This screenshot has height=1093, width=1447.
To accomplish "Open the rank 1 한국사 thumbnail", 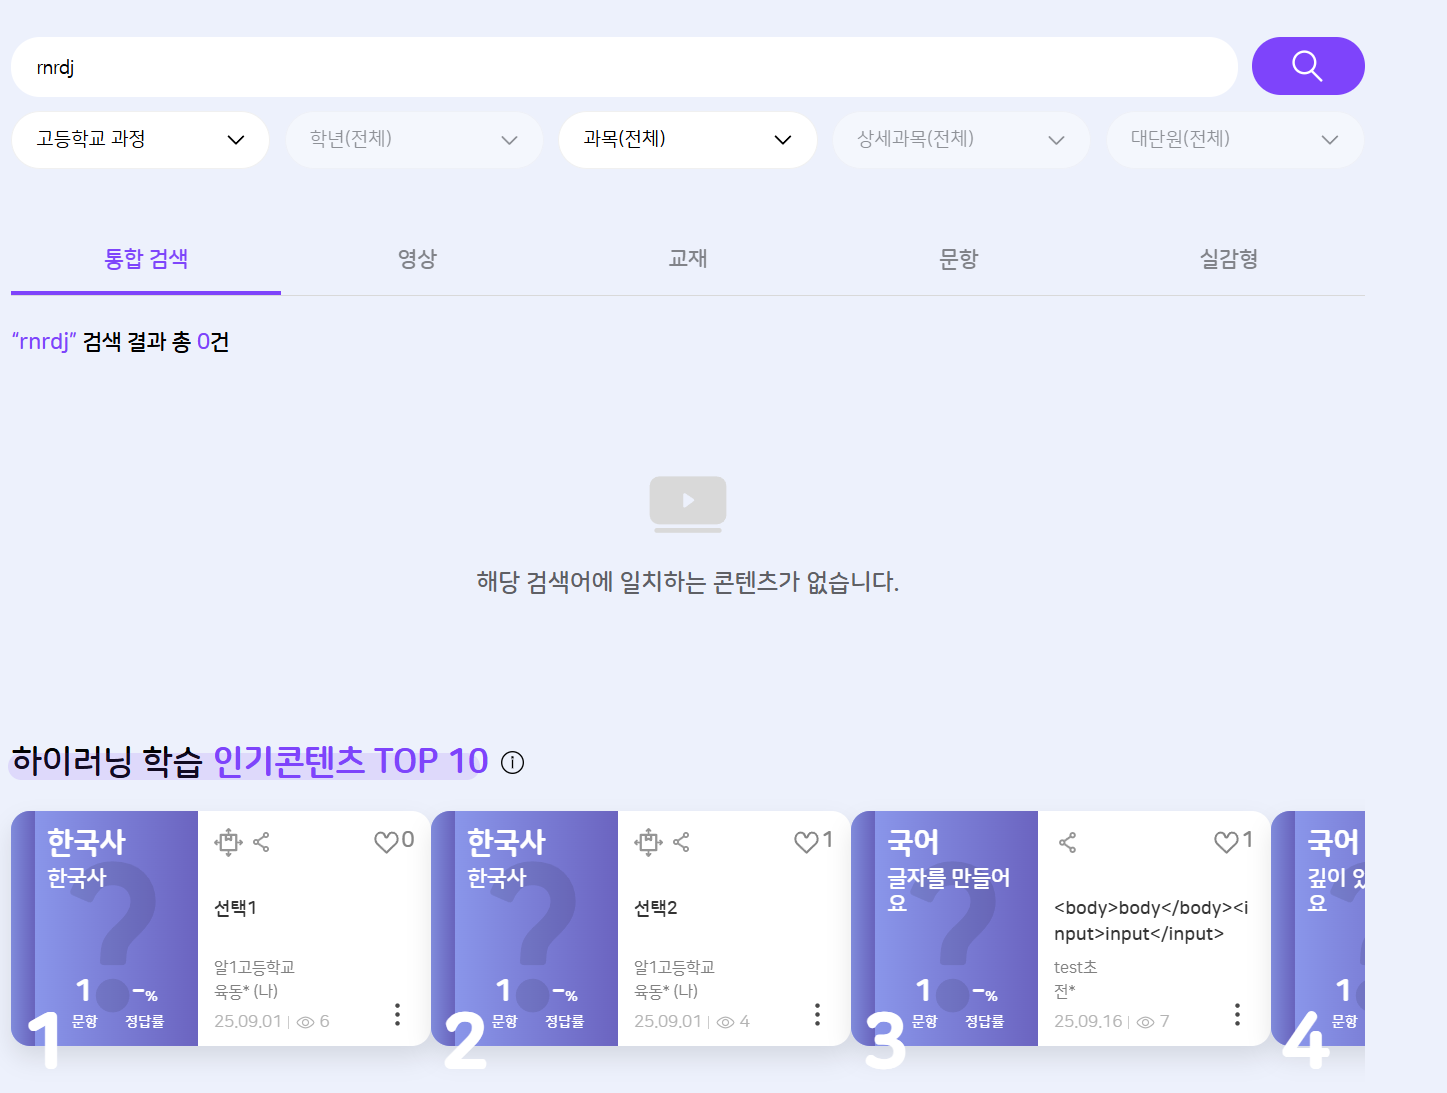I will pos(105,928).
